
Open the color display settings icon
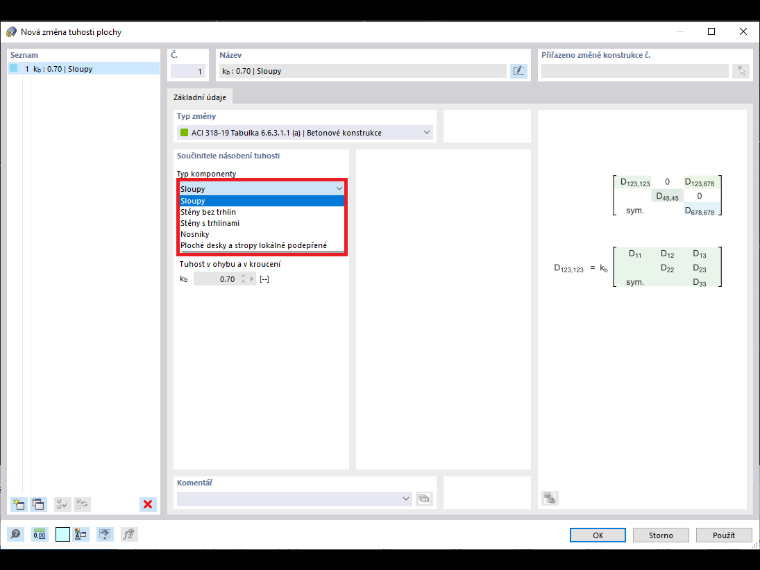[x=81, y=535]
